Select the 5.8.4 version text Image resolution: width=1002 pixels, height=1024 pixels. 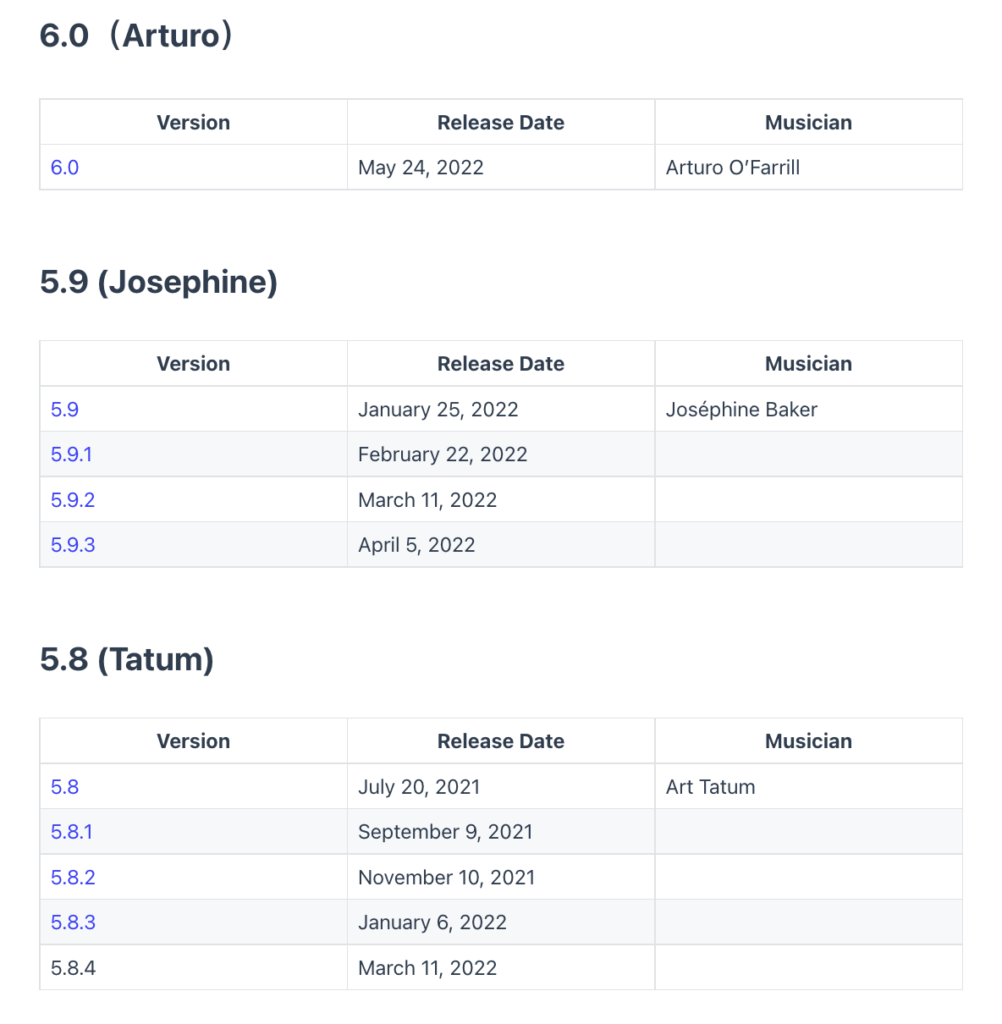pos(73,968)
